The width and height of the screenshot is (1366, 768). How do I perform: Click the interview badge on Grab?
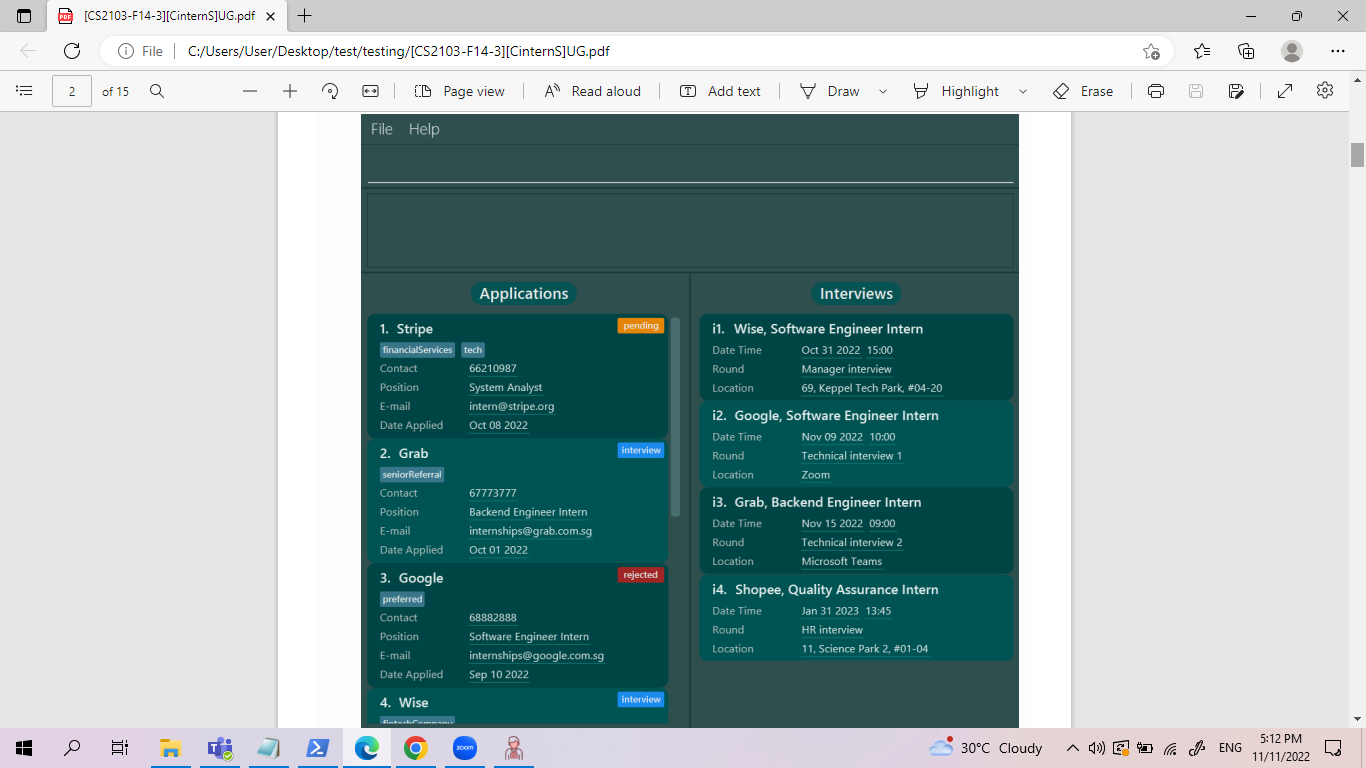tap(641, 450)
